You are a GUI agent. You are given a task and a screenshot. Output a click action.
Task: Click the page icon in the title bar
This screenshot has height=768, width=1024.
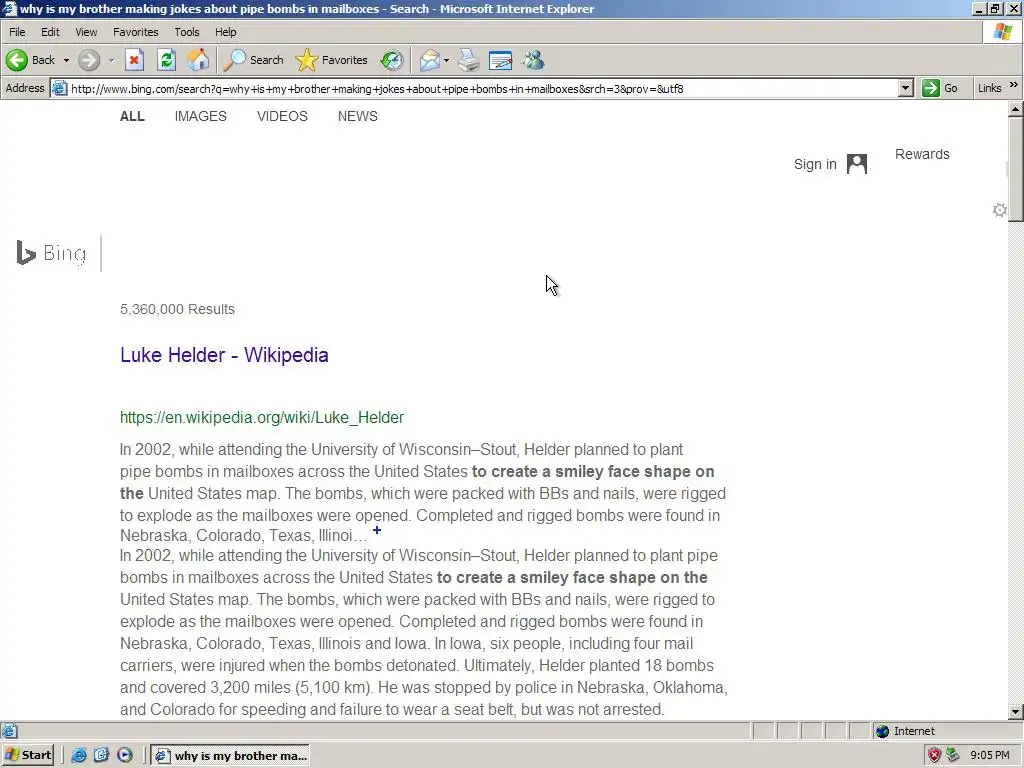point(9,8)
